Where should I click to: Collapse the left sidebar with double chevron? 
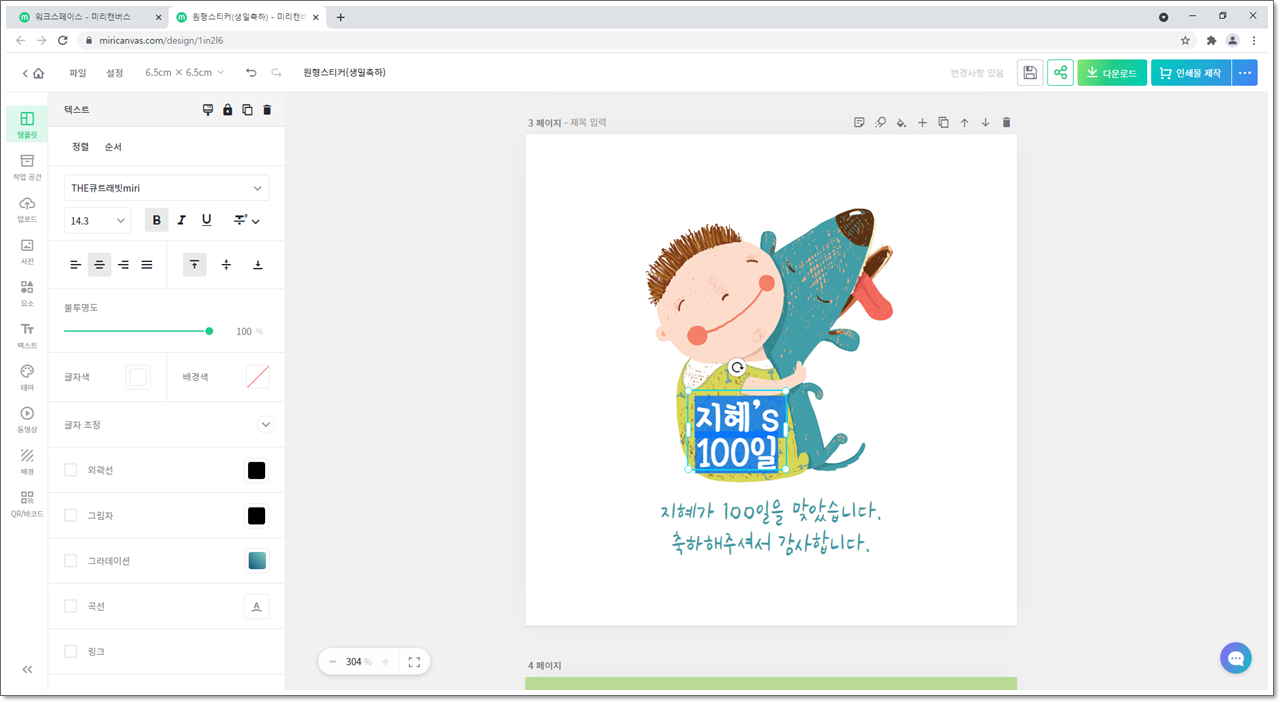coord(27,669)
